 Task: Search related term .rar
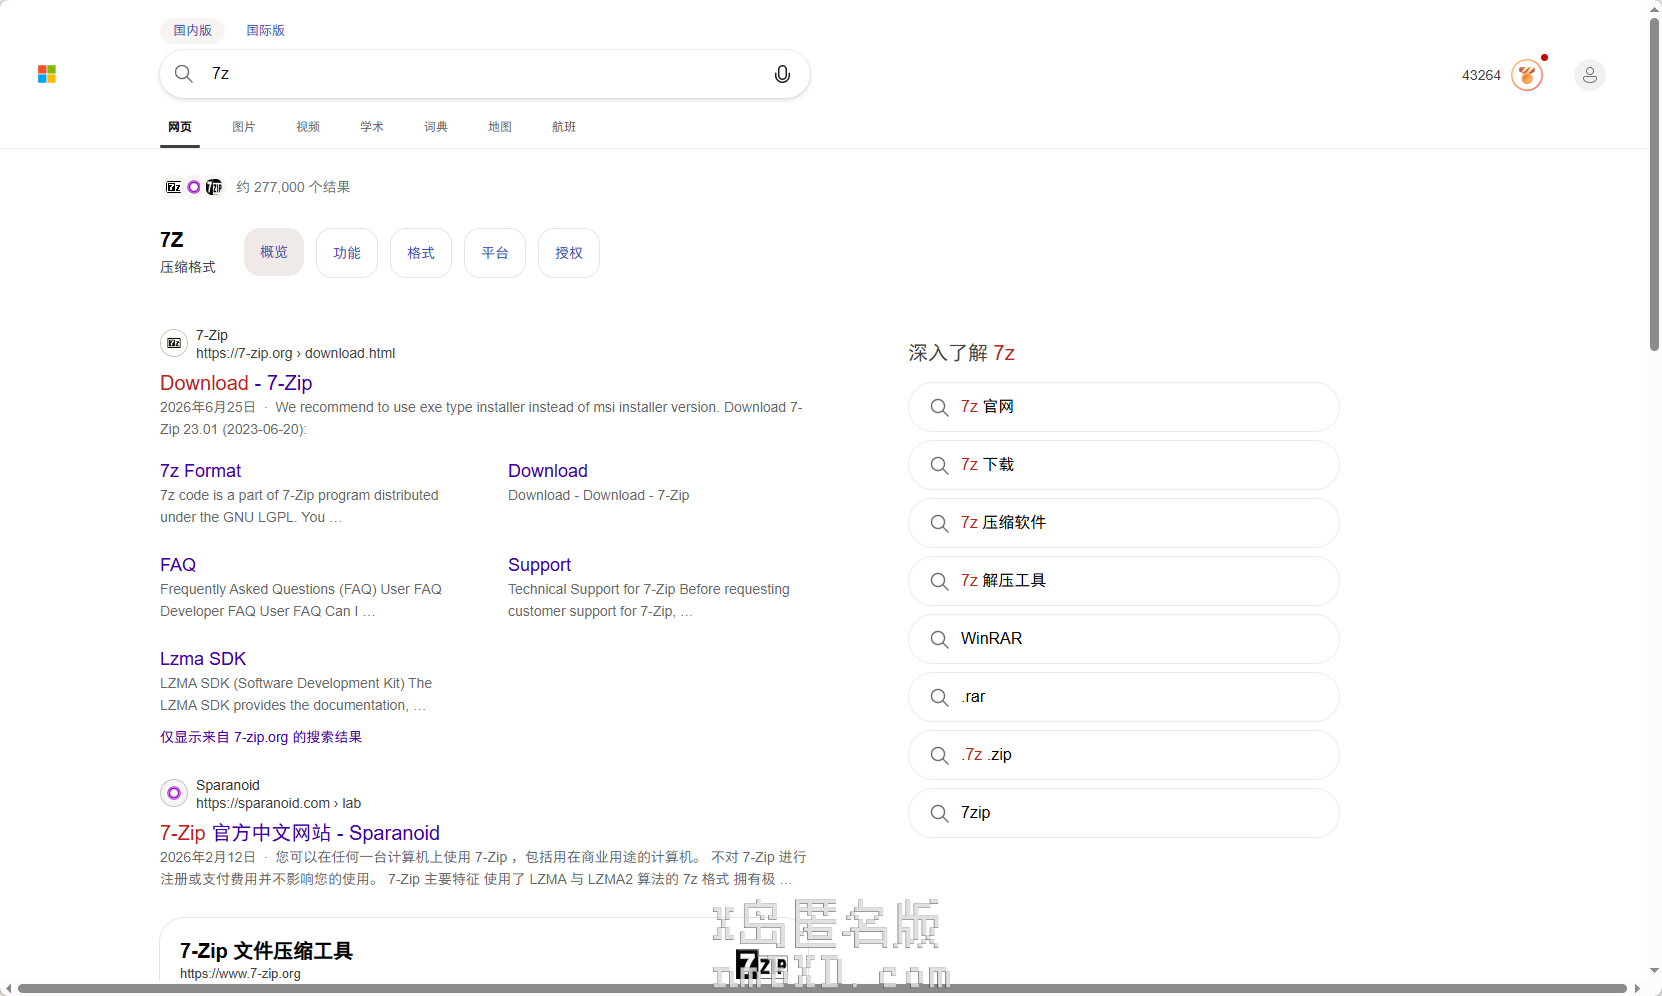point(1124,697)
